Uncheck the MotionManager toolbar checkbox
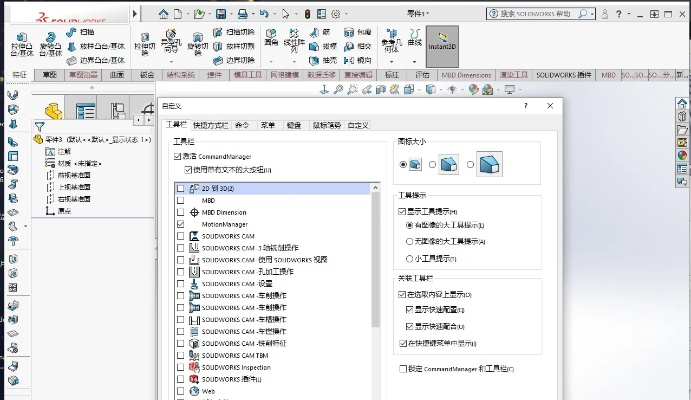 click(x=180, y=225)
